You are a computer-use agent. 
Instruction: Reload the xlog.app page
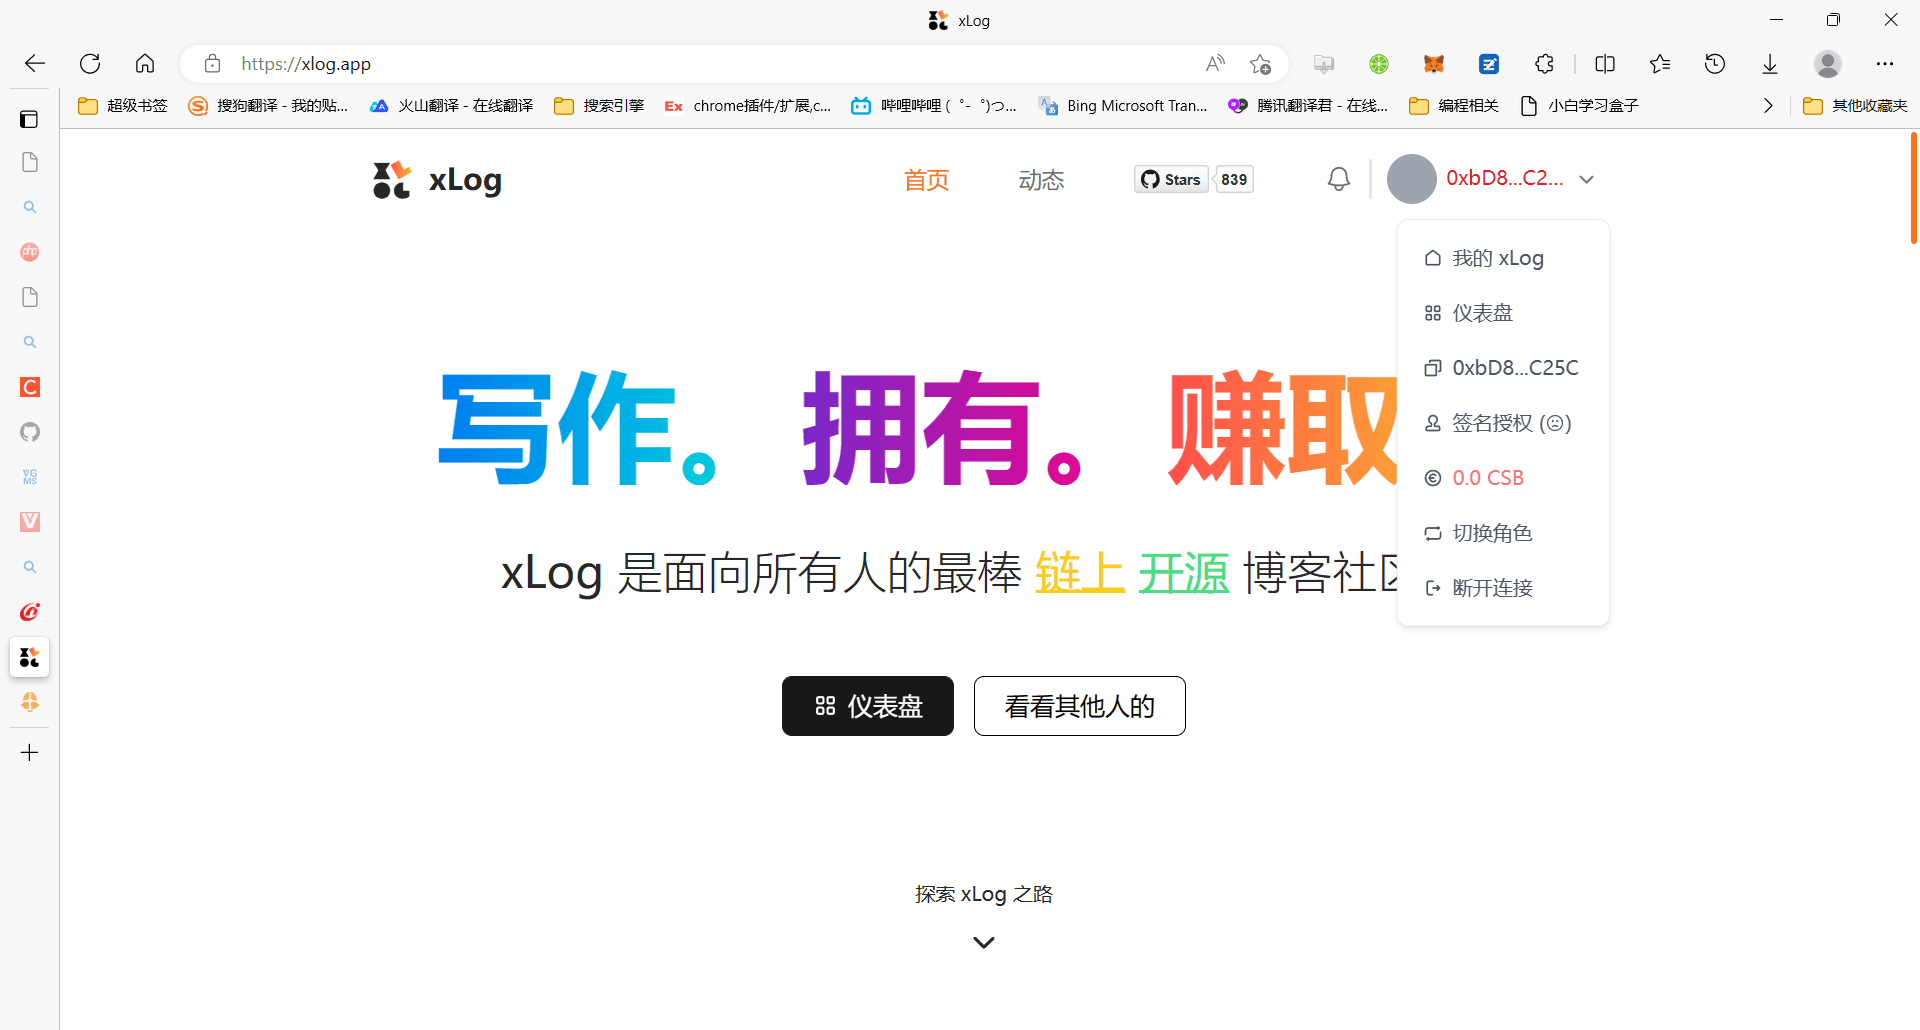coord(90,64)
